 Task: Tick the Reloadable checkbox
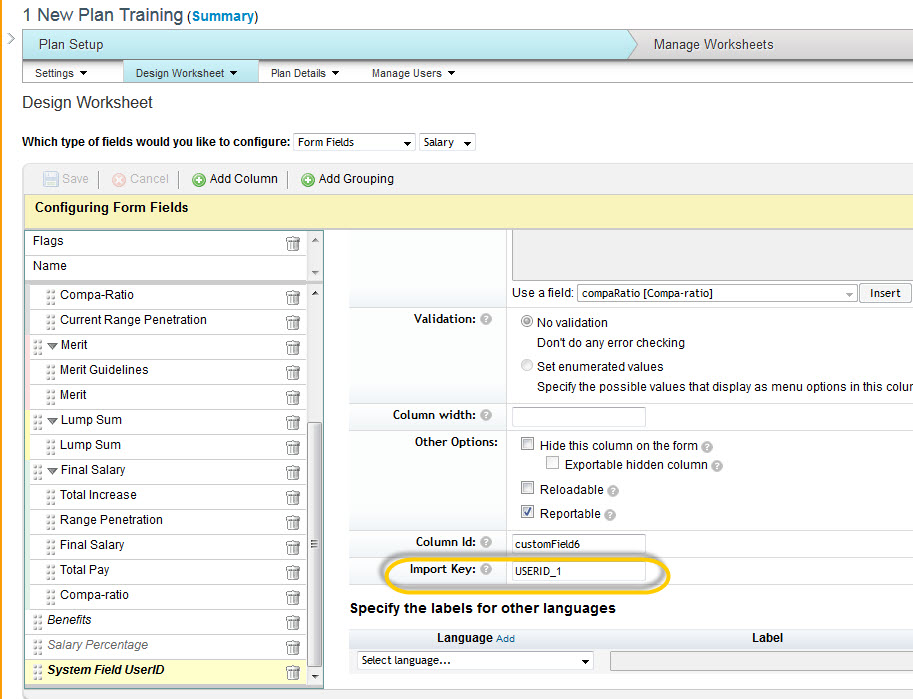[528, 488]
